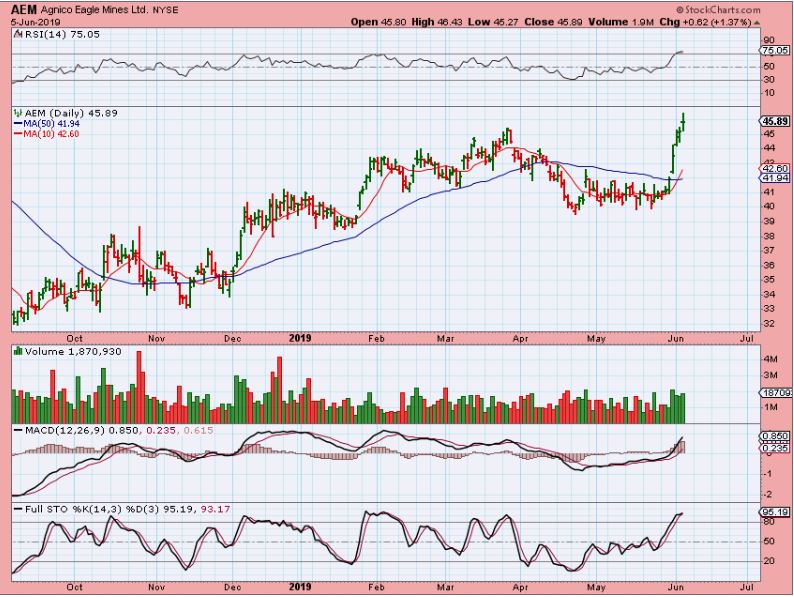This screenshot has height=597, width=794.
Task: Click the blue MA(50) legend line swatch
Action: [x=18, y=124]
